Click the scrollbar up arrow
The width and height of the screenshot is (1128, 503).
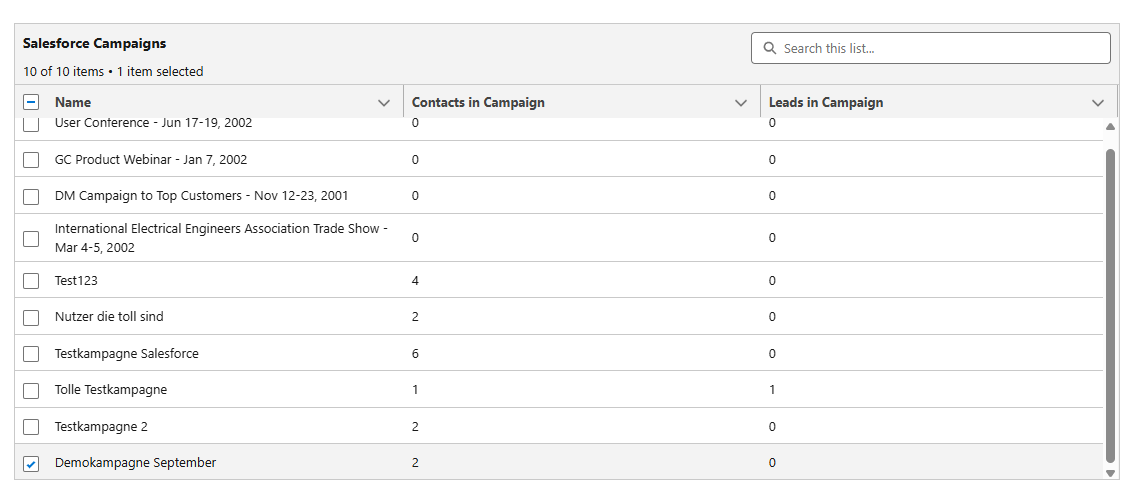[1109, 127]
